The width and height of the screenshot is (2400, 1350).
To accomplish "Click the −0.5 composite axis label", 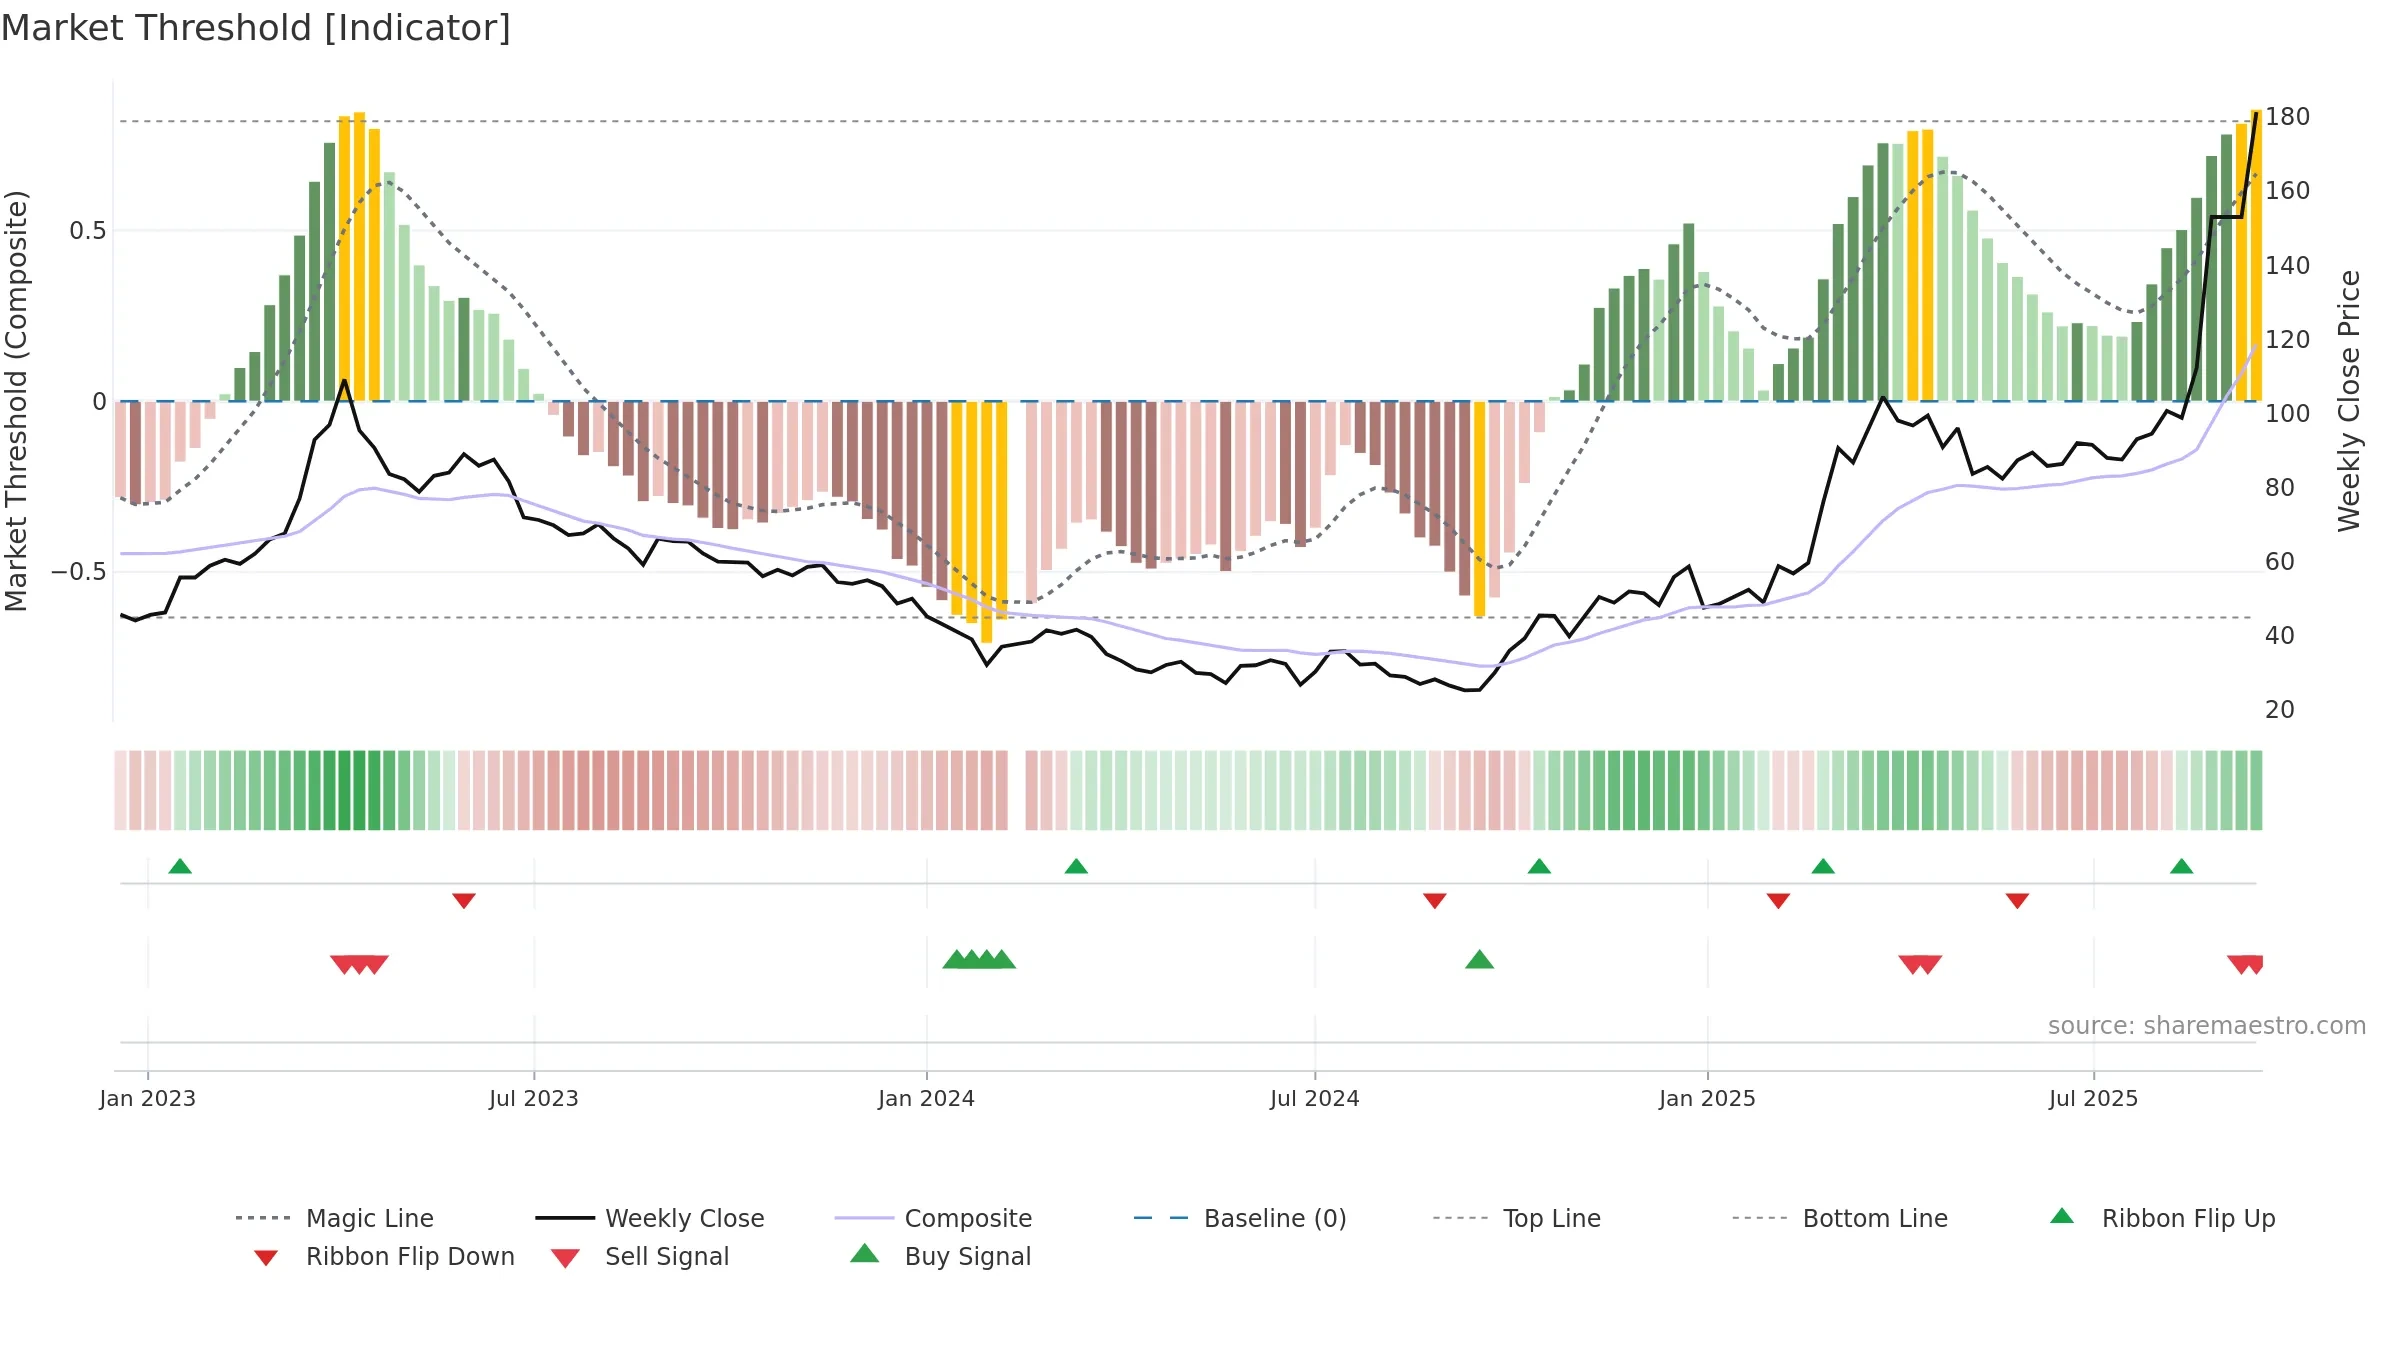I will [79, 572].
